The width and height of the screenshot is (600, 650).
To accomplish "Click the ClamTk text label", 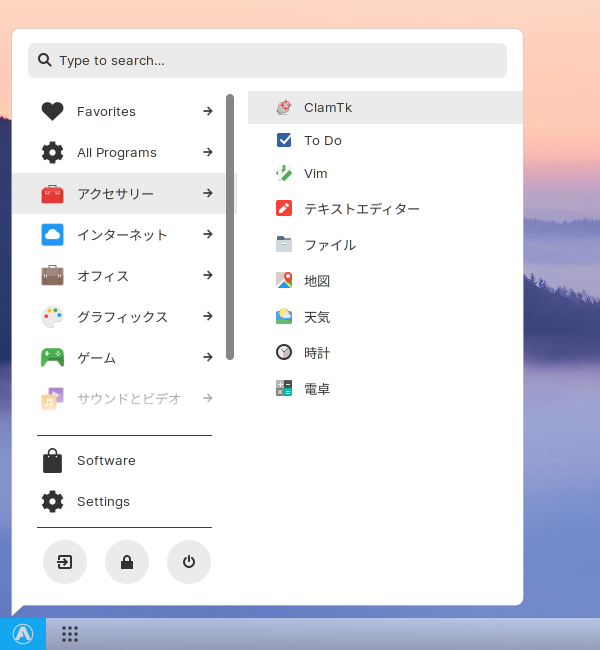I will click(328, 108).
